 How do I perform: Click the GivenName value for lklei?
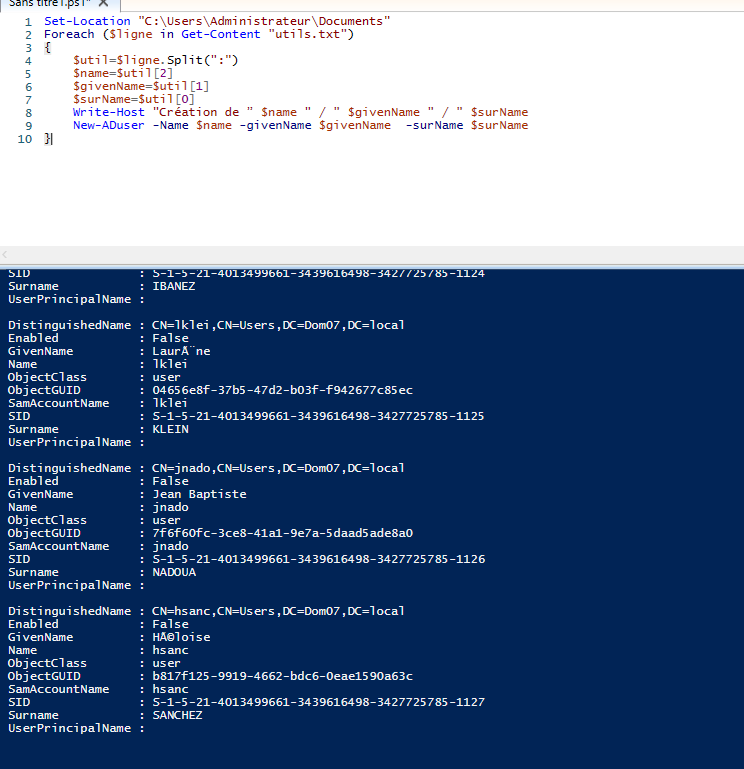pyautogui.click(x=181, y=351)
